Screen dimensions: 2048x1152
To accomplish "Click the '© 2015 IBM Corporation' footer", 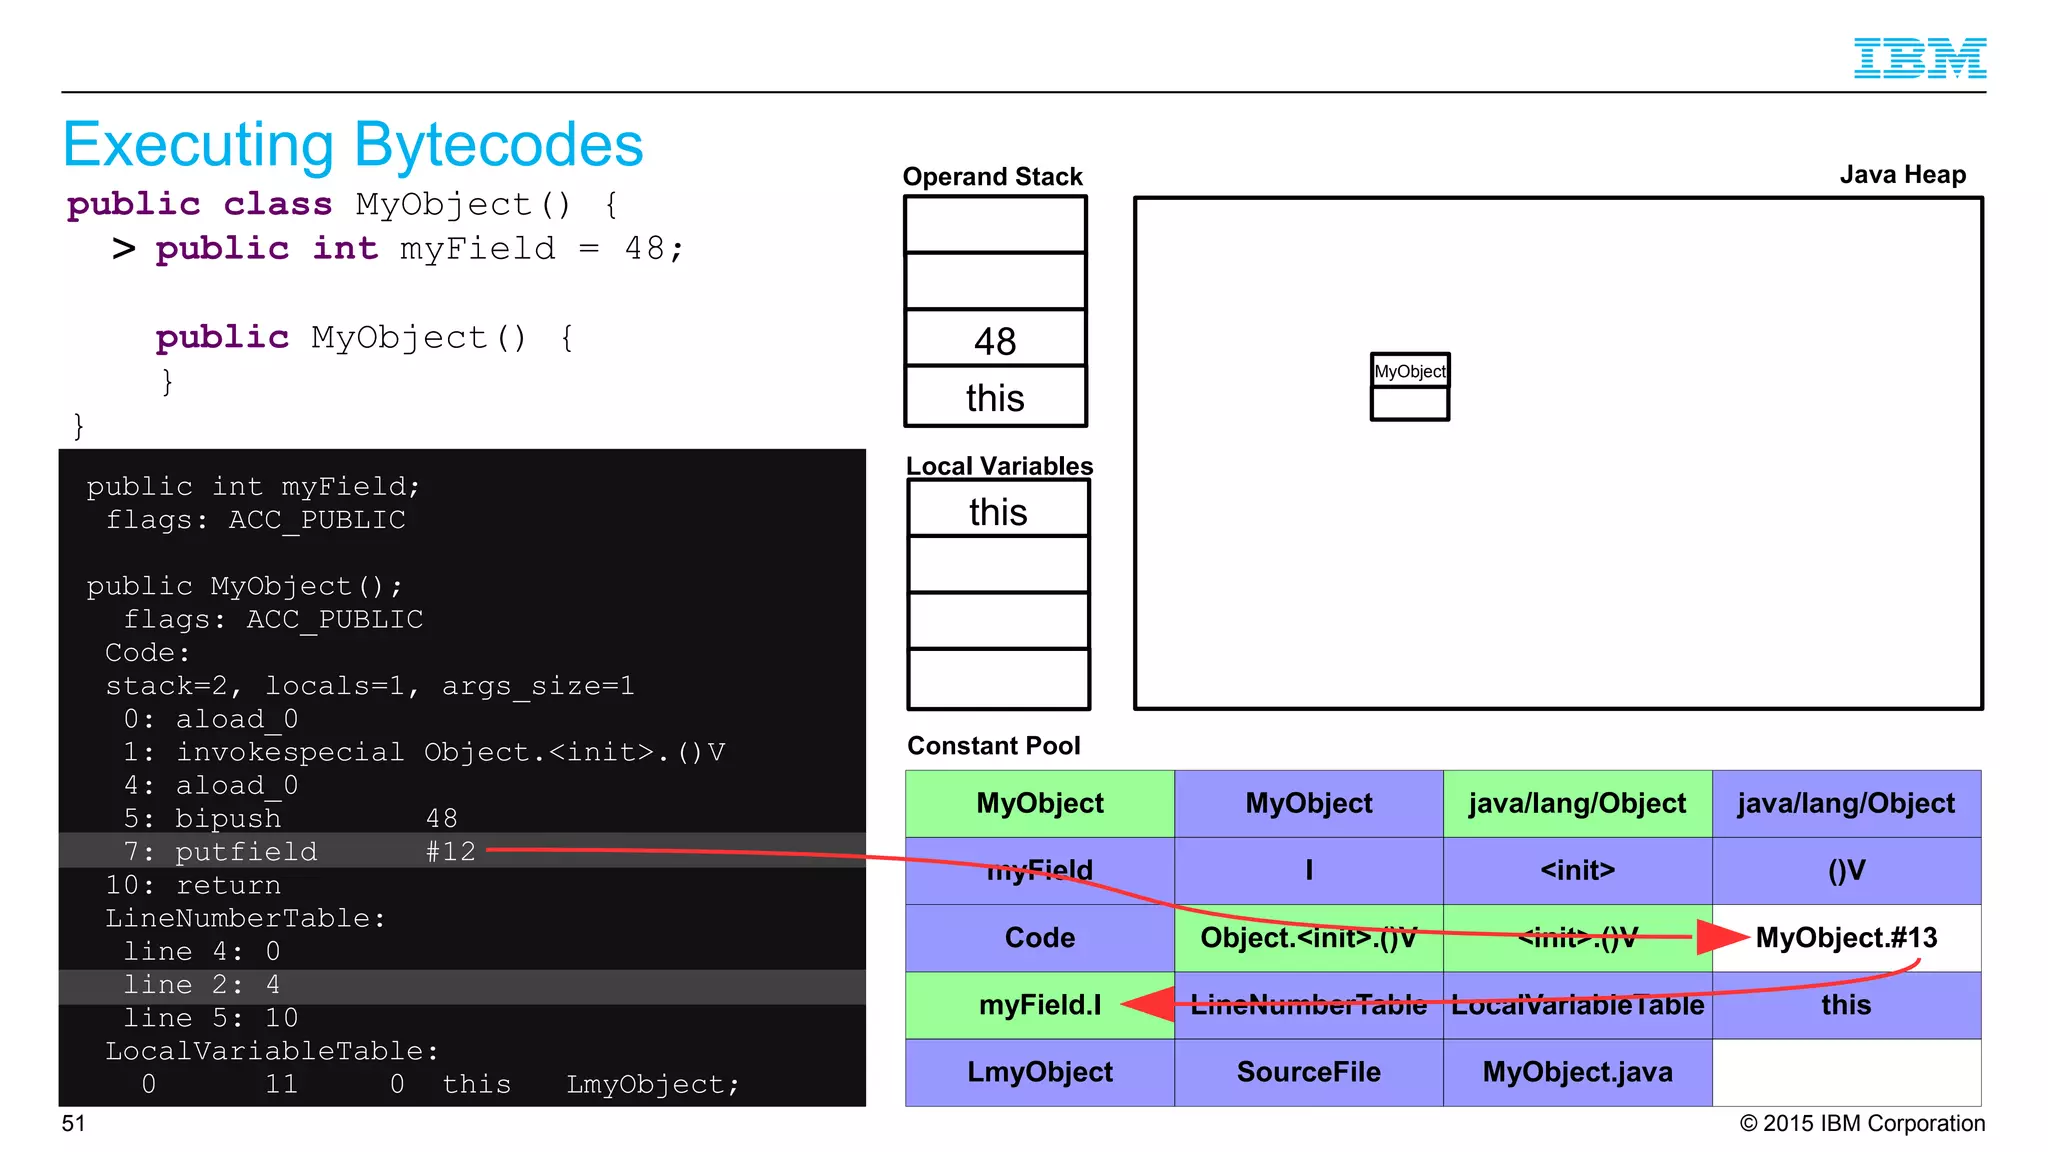I will [x=1862, y=1123].
